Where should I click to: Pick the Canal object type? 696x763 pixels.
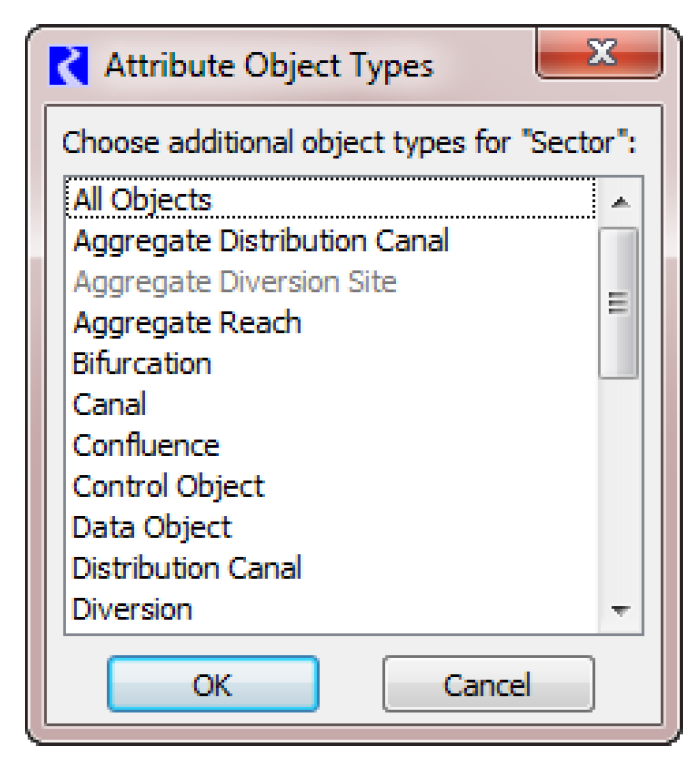point(110,404)
